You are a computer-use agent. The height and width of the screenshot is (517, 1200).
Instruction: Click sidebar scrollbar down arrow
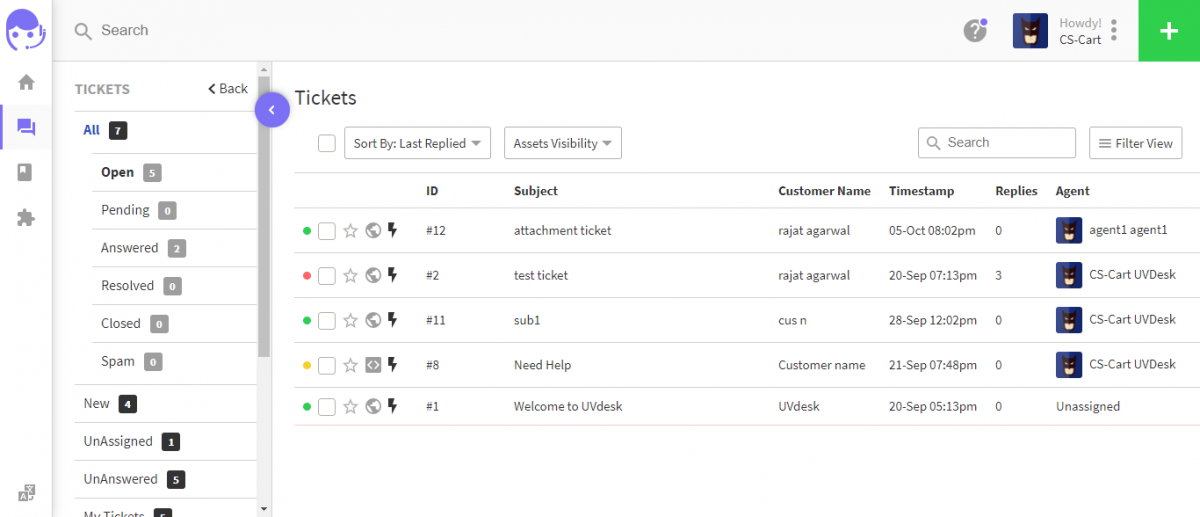264,509
